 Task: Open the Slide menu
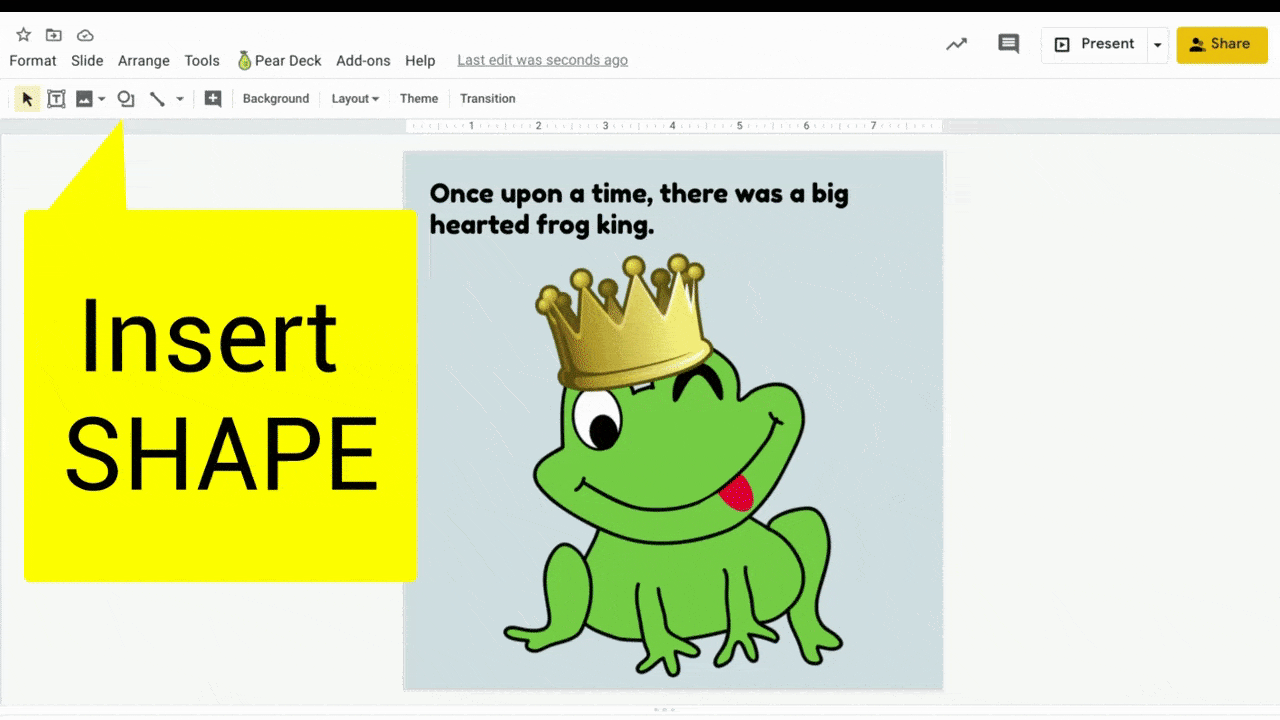coord(87,61)
